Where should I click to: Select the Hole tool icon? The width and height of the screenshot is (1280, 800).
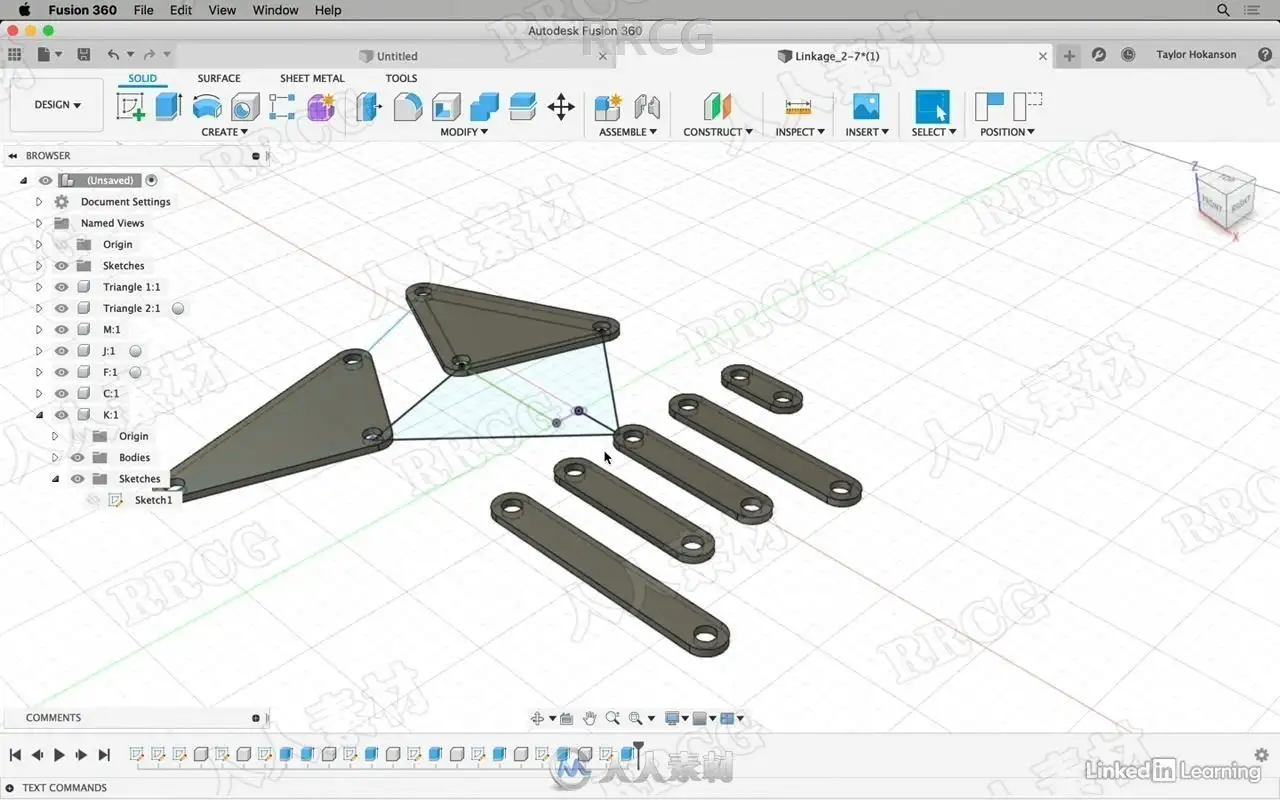click(x=245, y=106)
